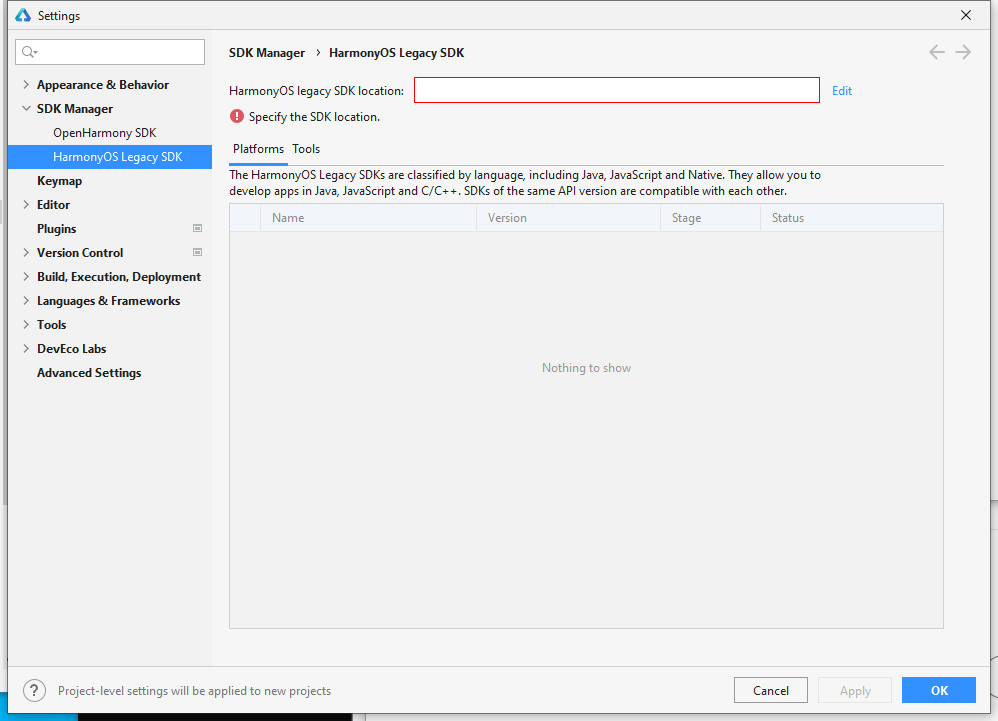Confirm settings with the OK button

(x=939, y=690)
